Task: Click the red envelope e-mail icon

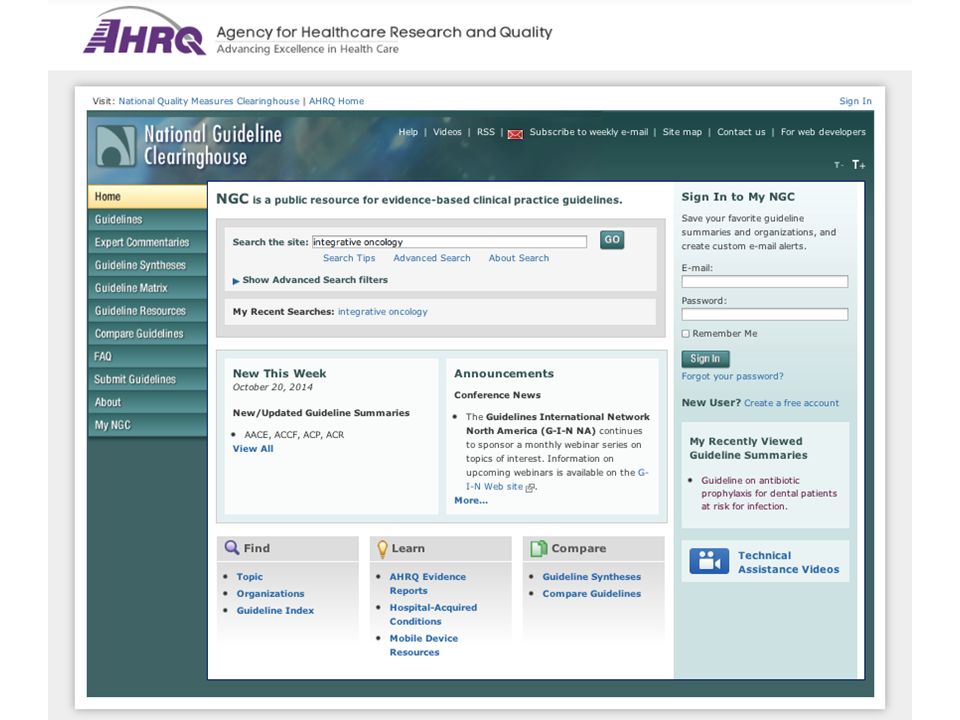Action: (x=516, y=134)
